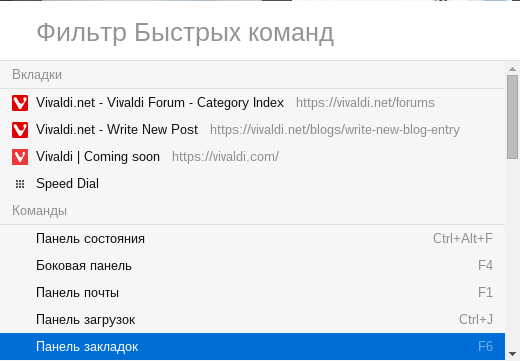The image size is (520, 361).
Task: Open the Vivaldi | Coming soon tab entry
Action: tap(252, 157)
